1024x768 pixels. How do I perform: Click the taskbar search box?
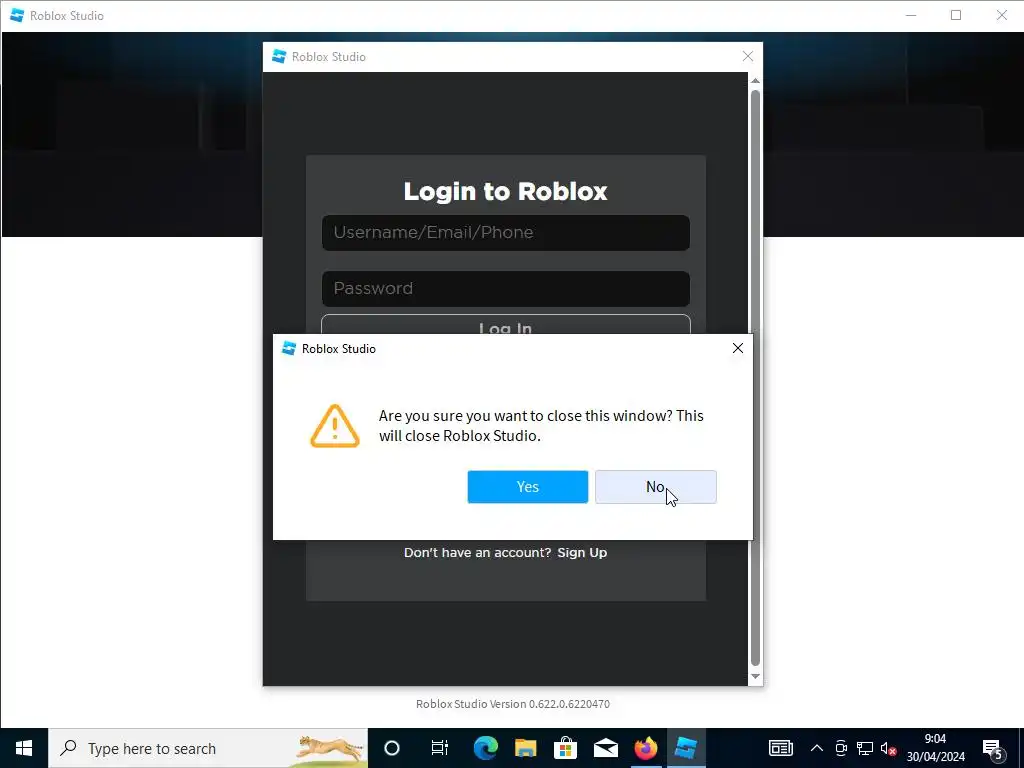[x=208, y=748]
